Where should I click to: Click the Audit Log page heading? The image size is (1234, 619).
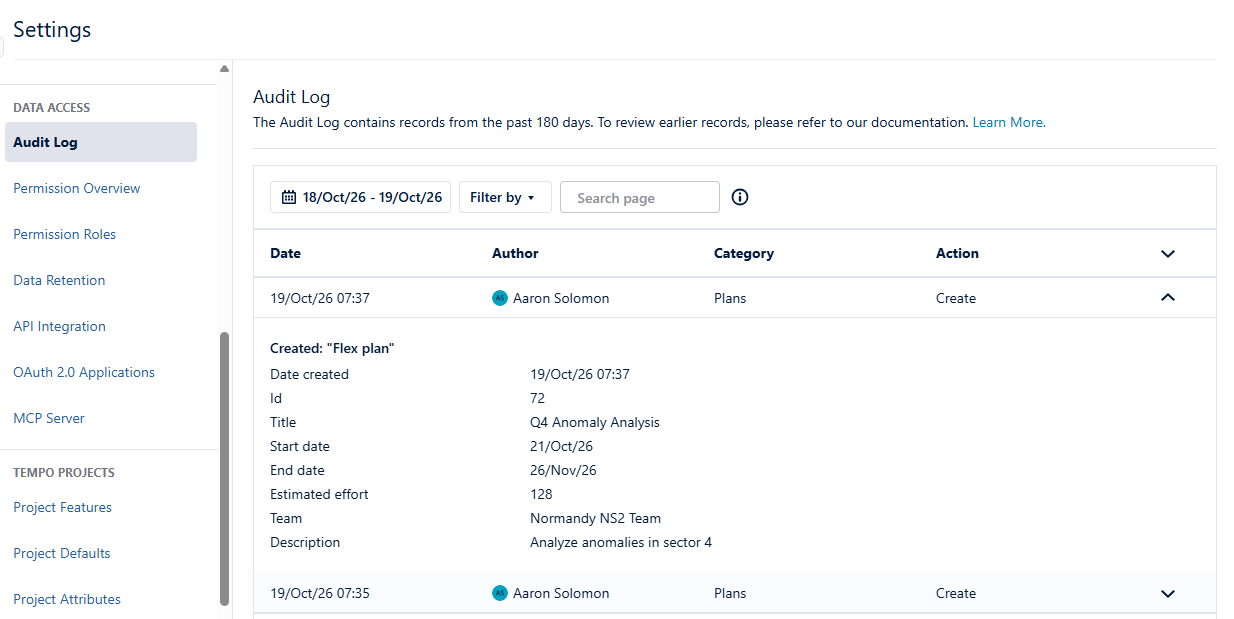pos(291,97)
